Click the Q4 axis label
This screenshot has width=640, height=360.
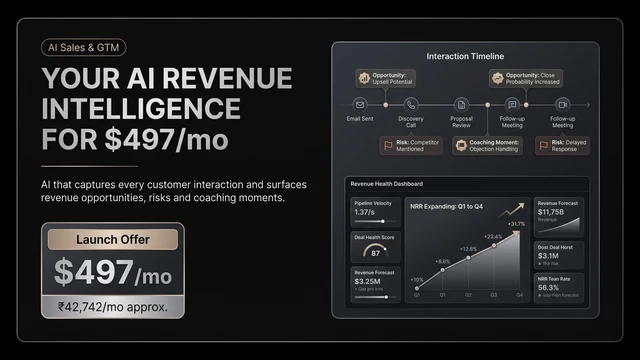click(519, 295)
